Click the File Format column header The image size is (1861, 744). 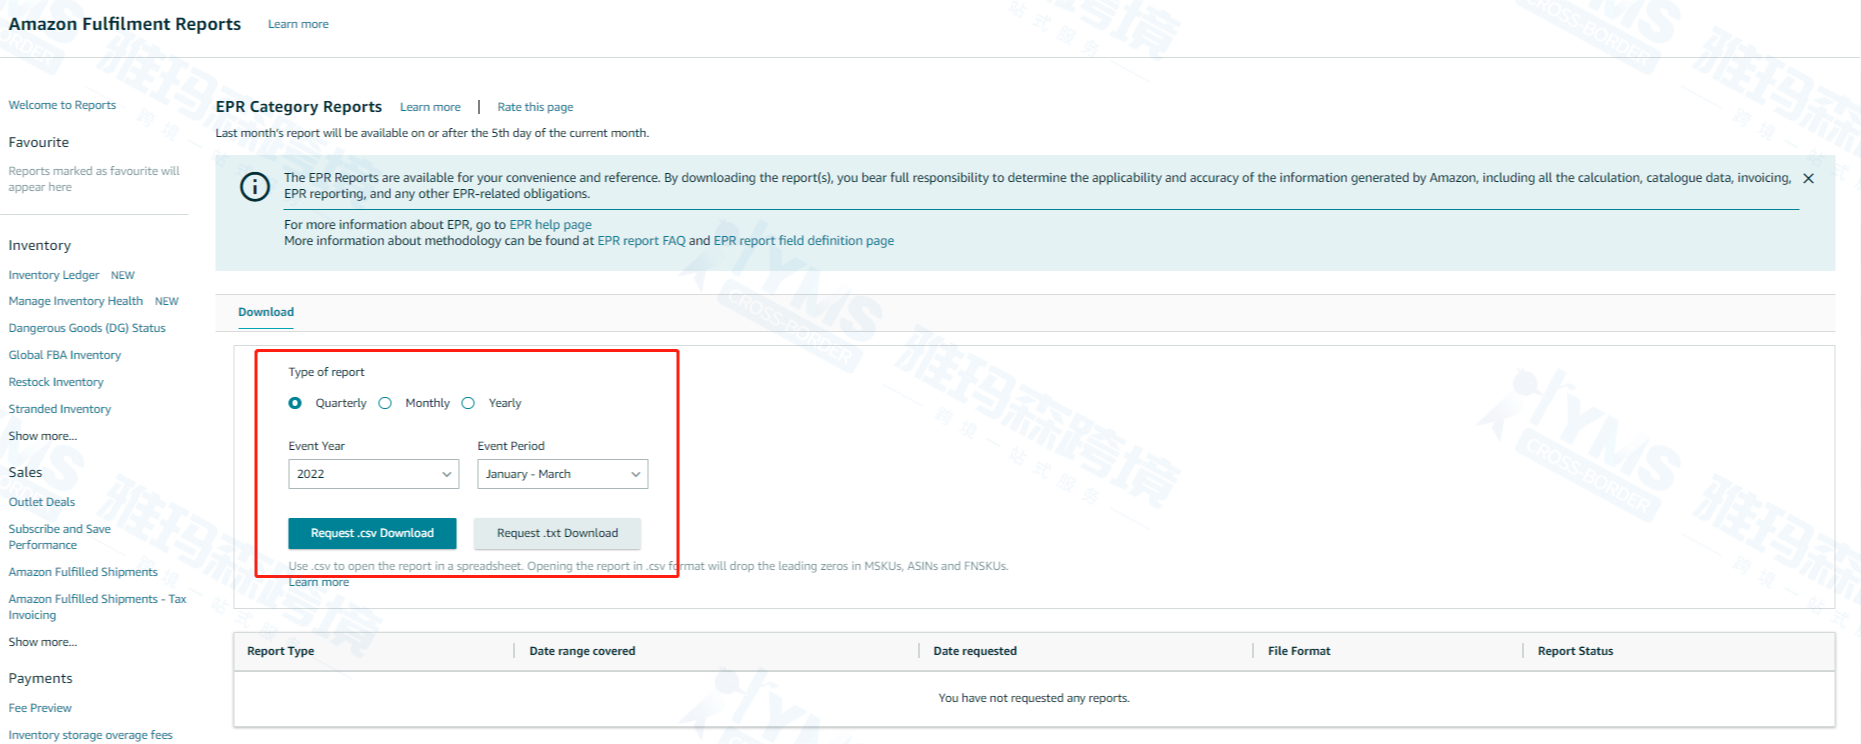tap(1299, 651)
